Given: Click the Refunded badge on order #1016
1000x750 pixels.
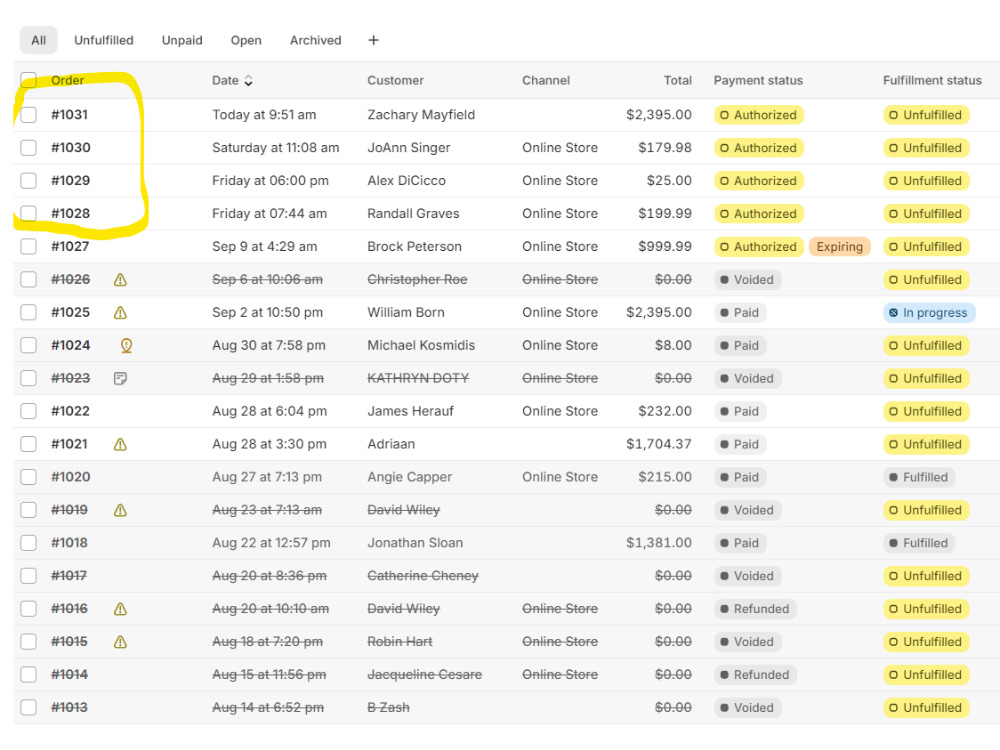Looking at the screenshot, I should point(755,609).
